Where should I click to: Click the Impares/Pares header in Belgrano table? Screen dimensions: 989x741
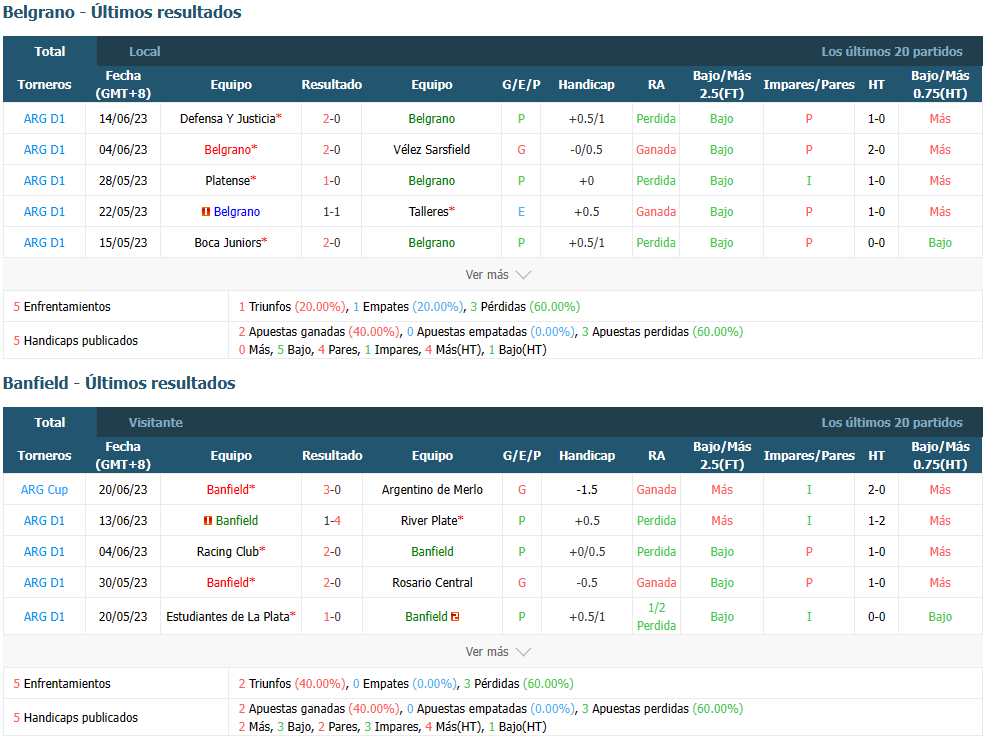pos(809,85)
